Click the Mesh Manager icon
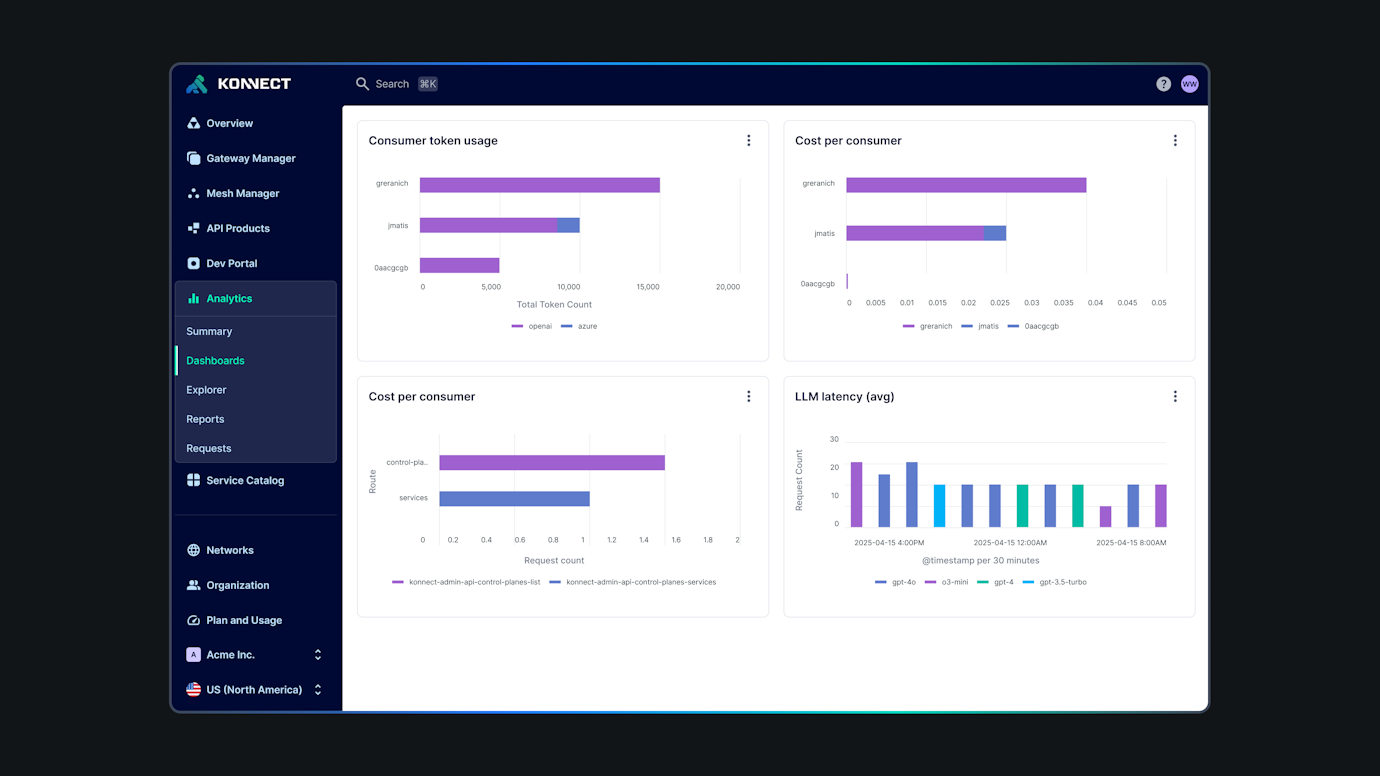 [193, 193]
